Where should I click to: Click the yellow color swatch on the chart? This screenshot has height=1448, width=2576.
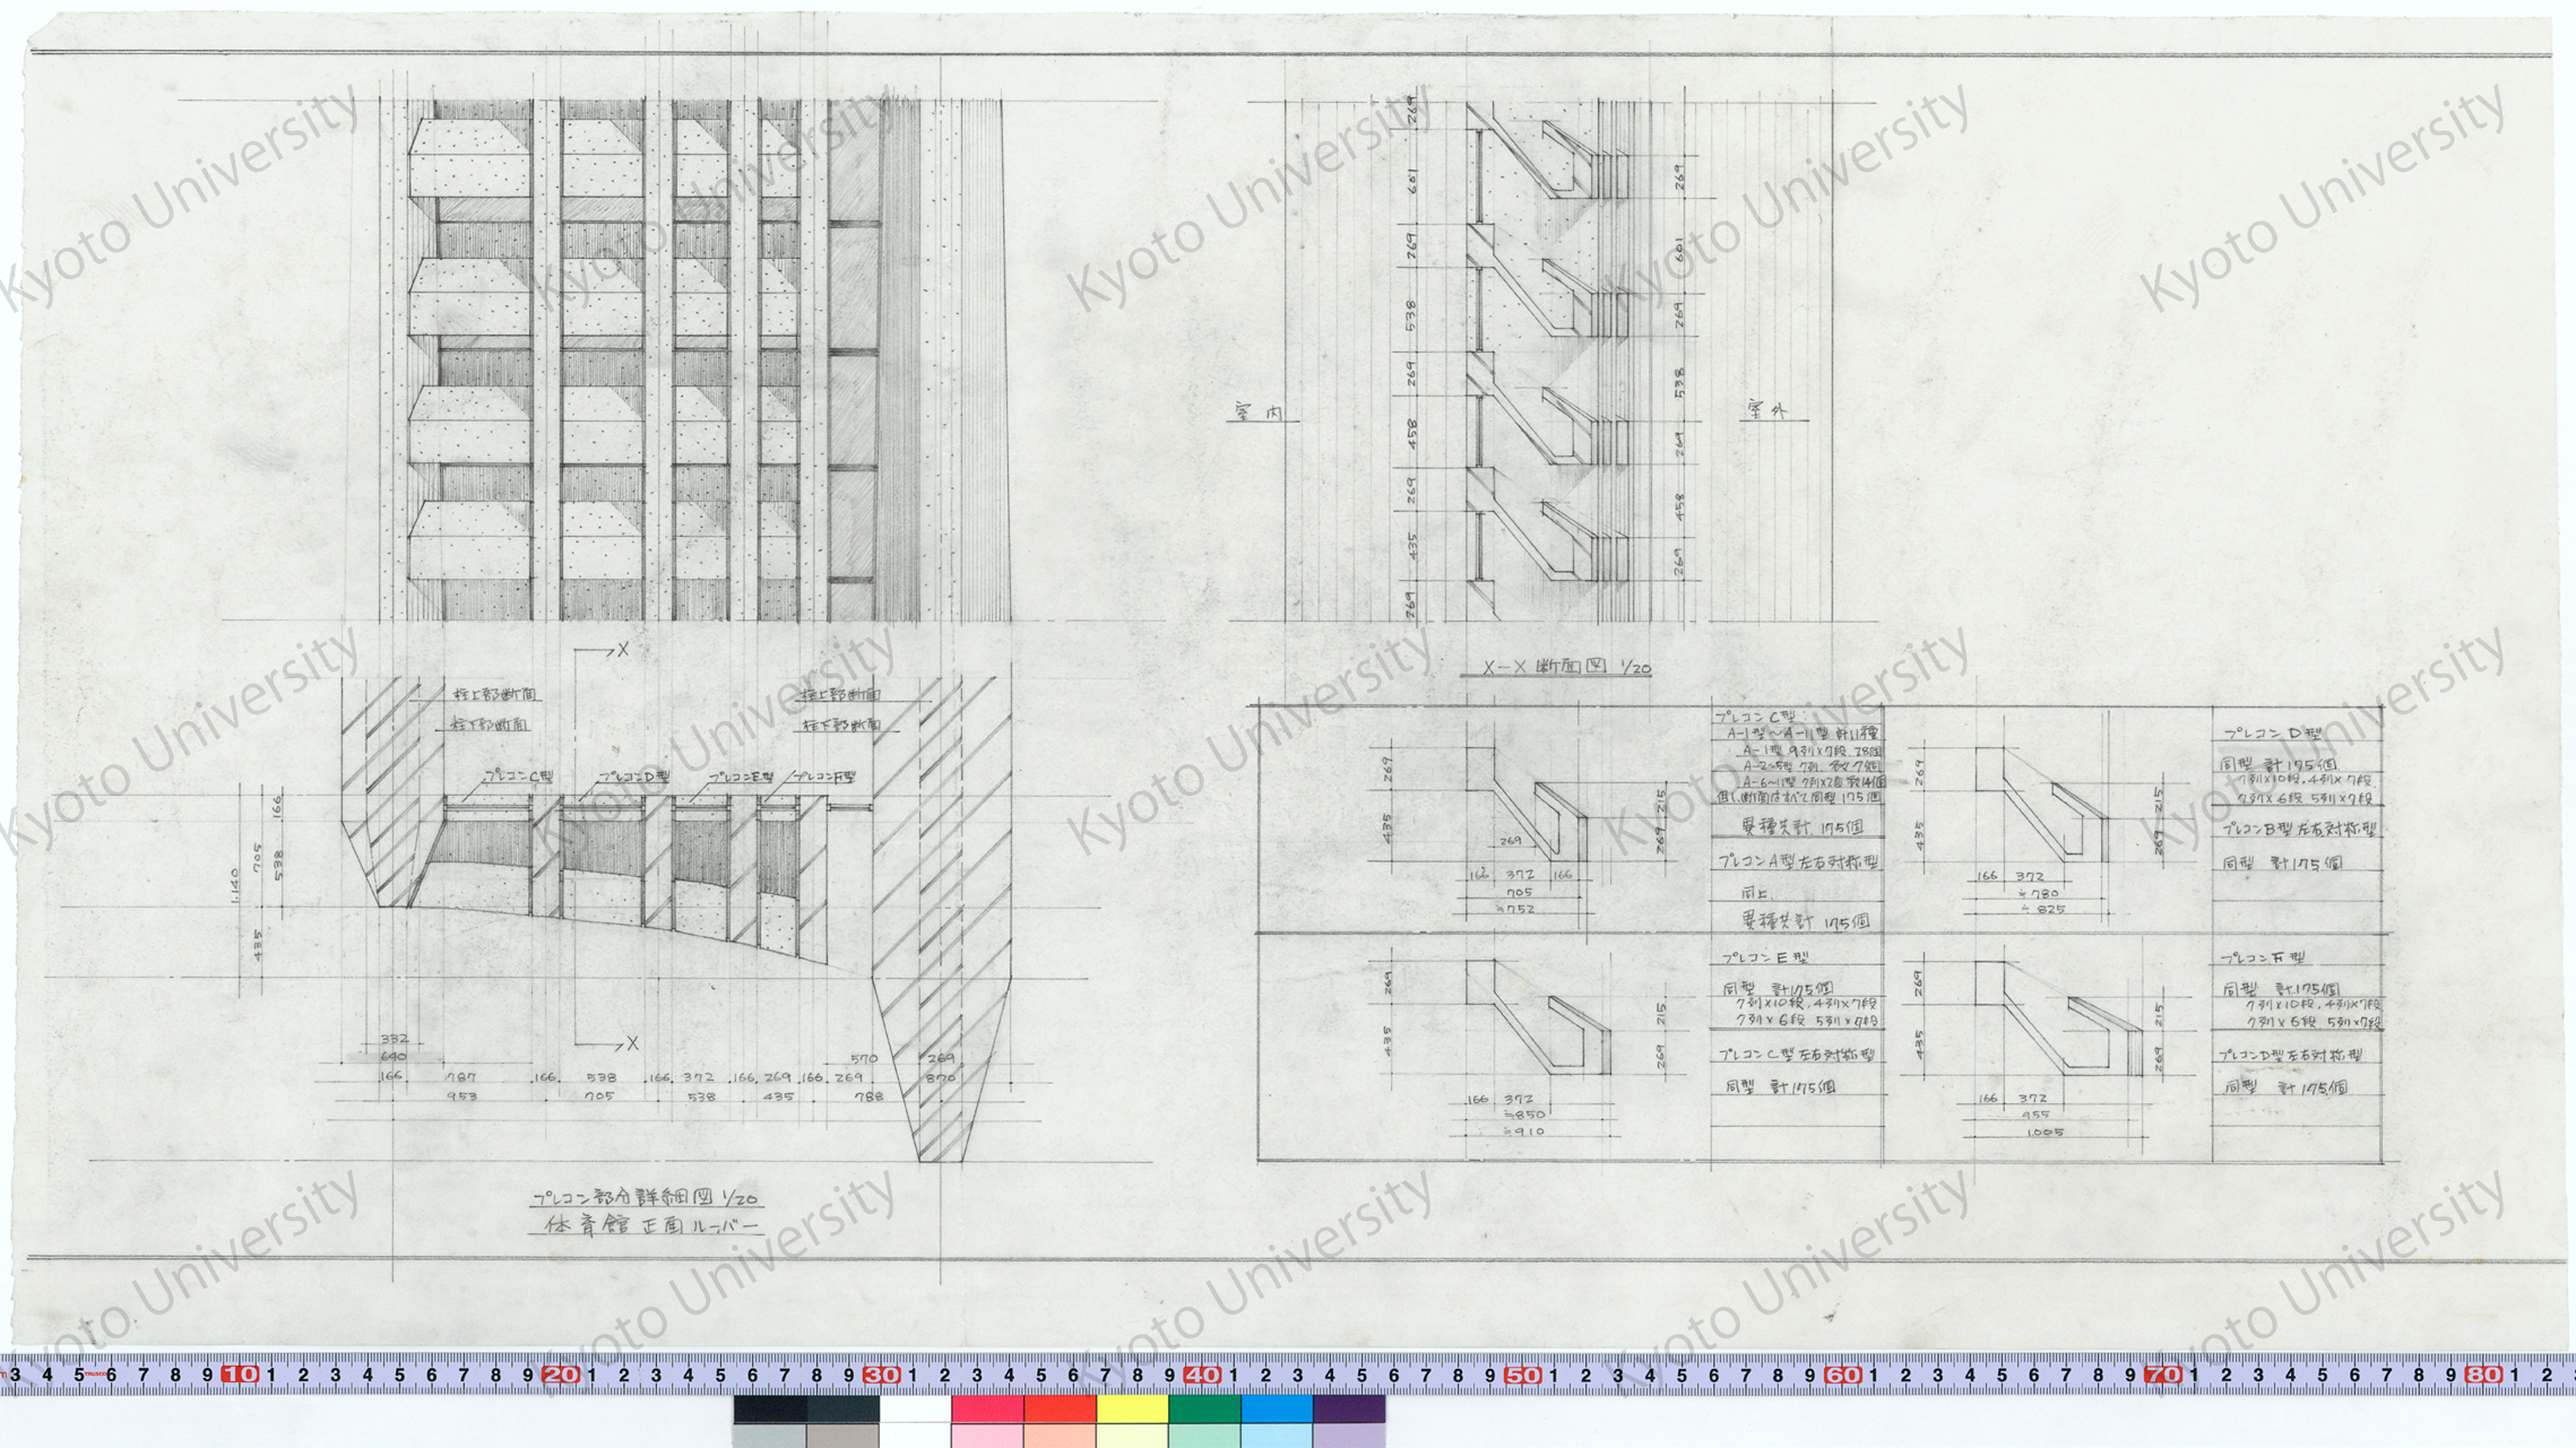[1132, 1408]
